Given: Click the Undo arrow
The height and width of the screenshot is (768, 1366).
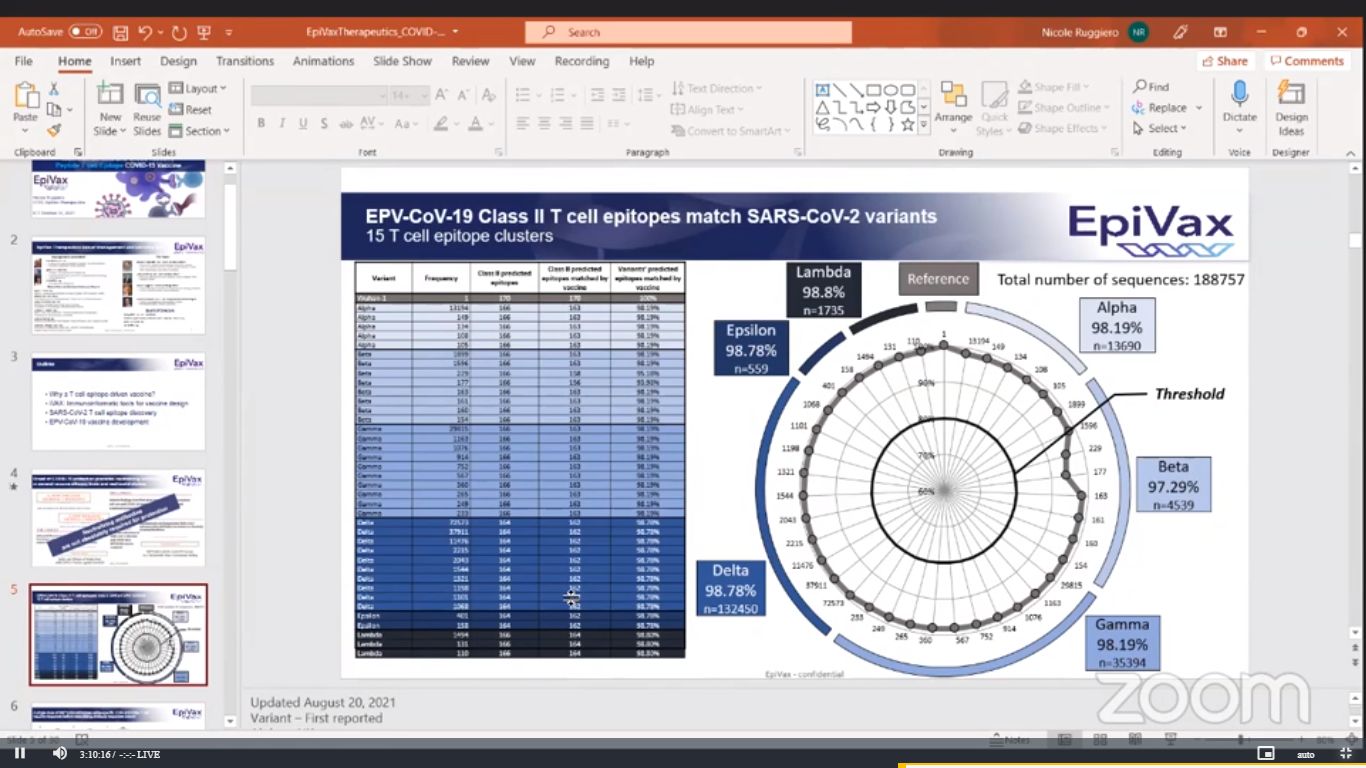Looking at the screenshot, I should tap(146, 32).
